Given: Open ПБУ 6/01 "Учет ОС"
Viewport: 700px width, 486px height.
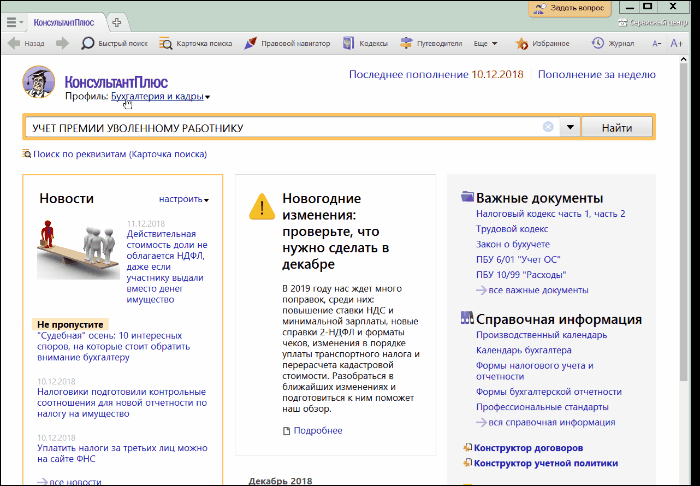Looking at the screenshot, I should pos(518,259).
